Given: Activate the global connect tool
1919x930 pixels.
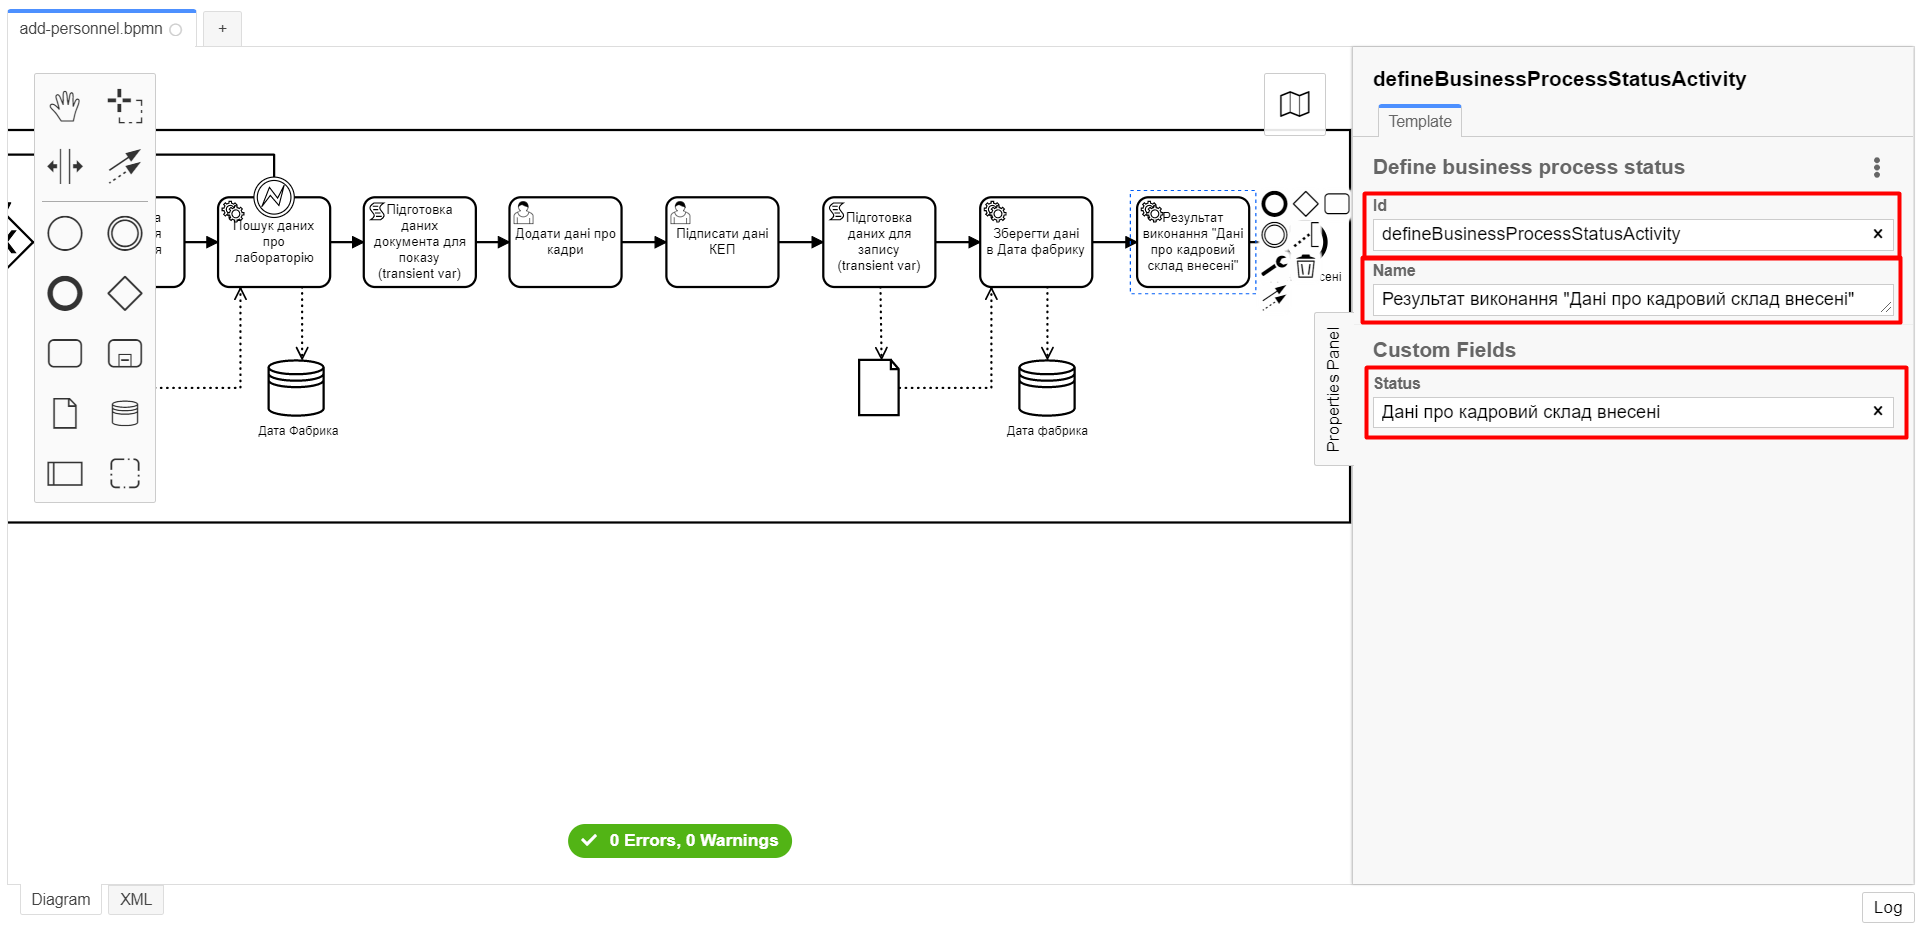Looking at the screenshot, I should tap(125, 166).
